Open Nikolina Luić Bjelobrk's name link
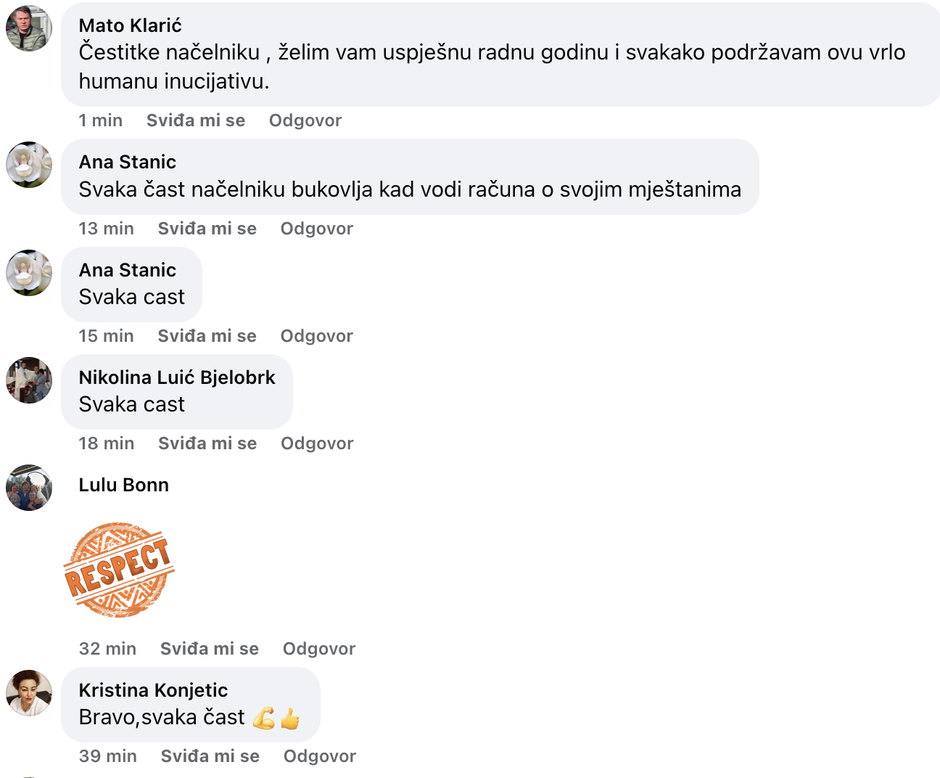 click(177, 377)
